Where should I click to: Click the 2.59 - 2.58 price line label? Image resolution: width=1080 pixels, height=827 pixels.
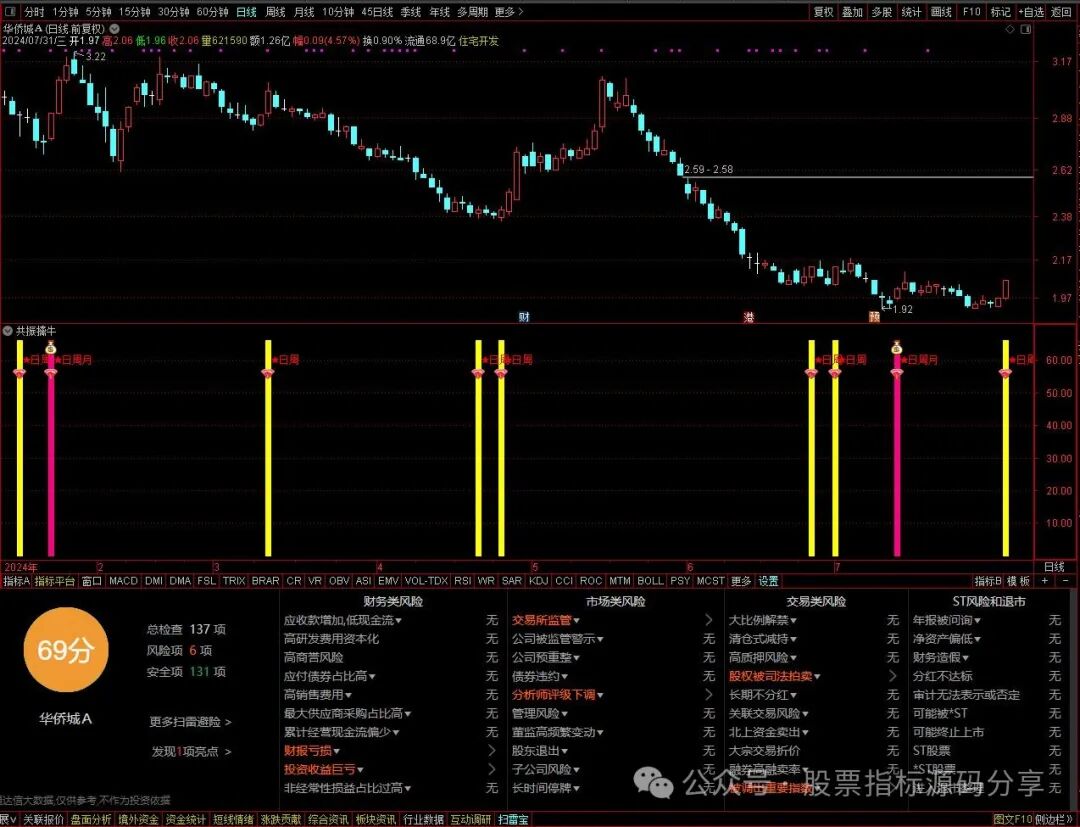click(709, 169)
